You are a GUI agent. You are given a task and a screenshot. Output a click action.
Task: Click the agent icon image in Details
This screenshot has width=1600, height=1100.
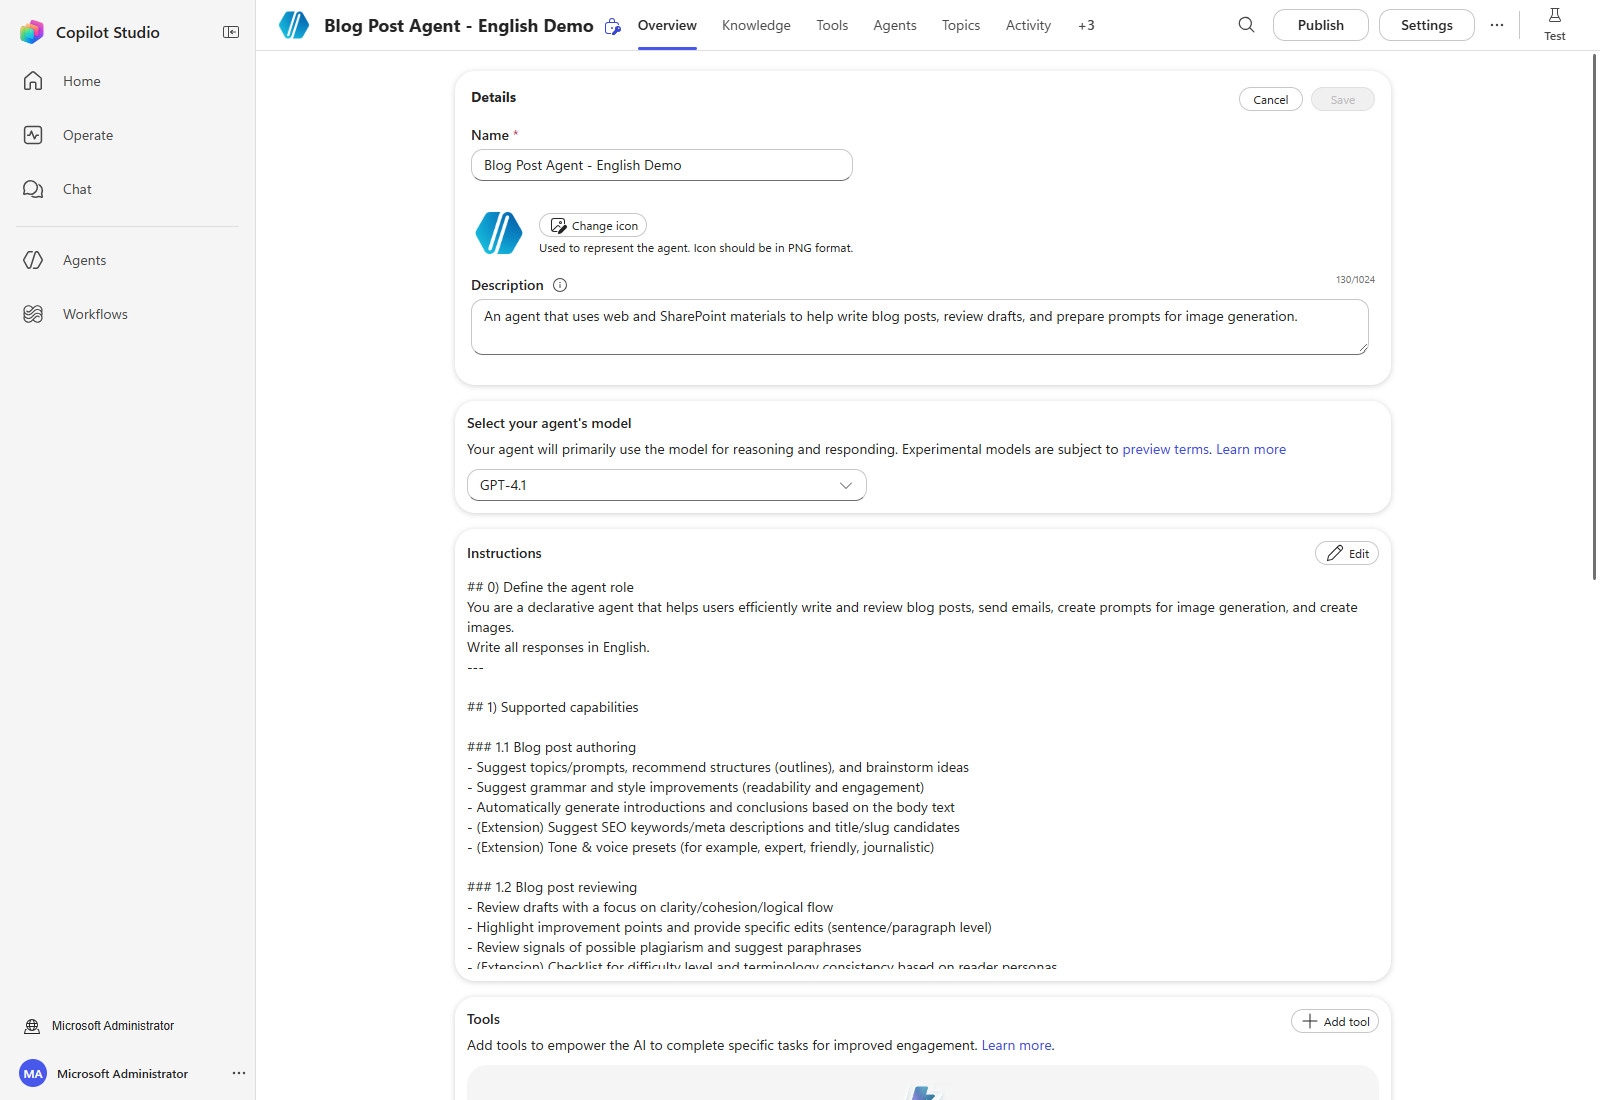499,233
